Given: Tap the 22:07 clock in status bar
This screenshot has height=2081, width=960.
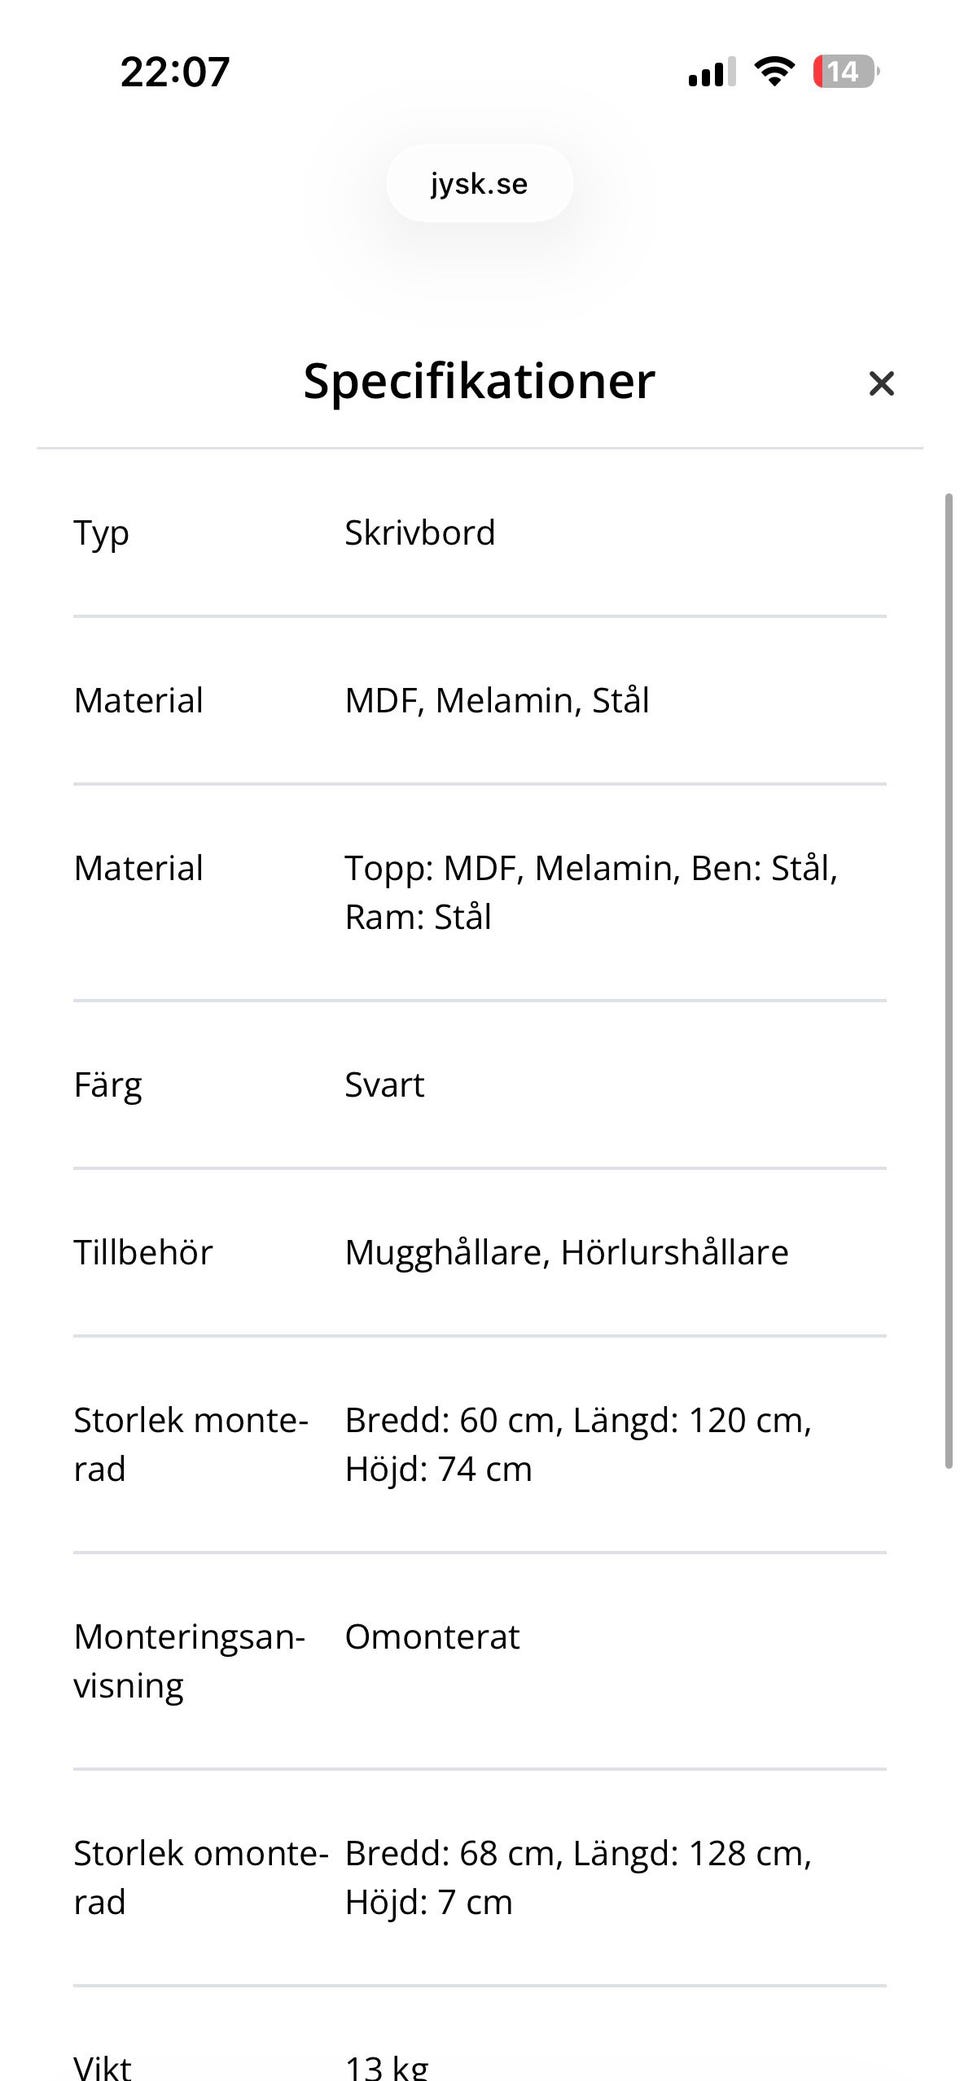Looking at the screenshot, I should (x=175, y=72).
